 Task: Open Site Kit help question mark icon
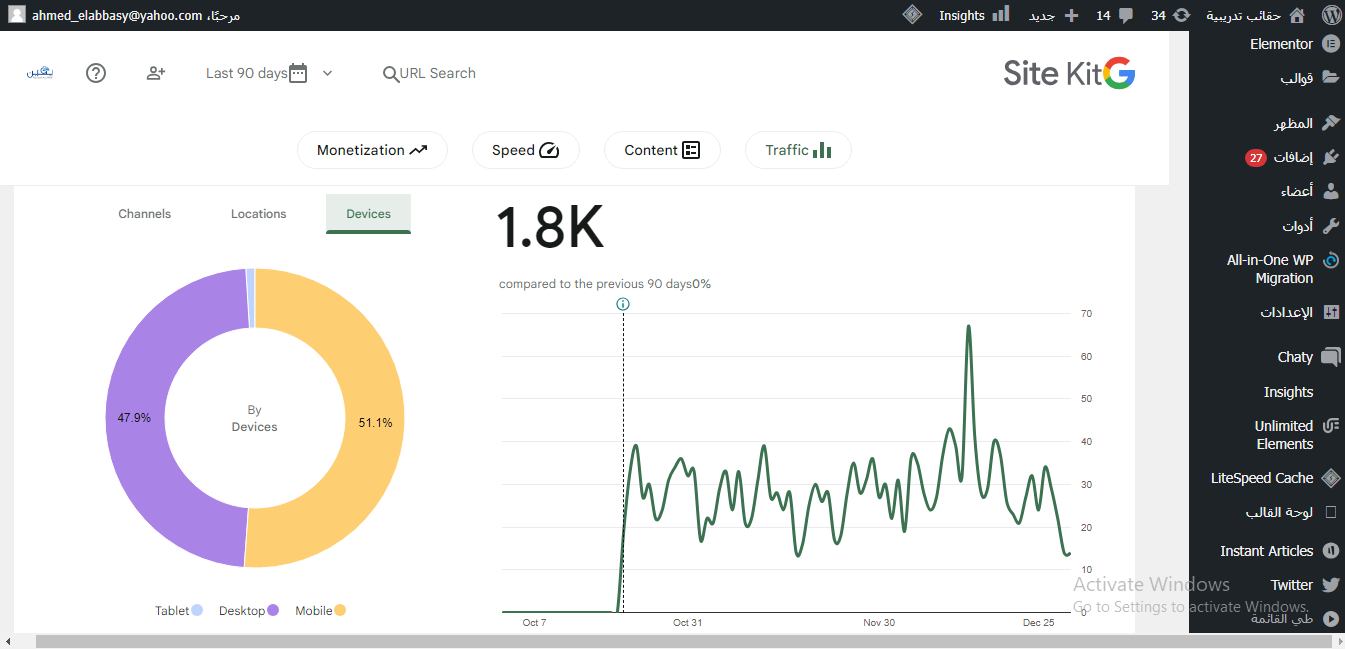click(x=96, y=73)
